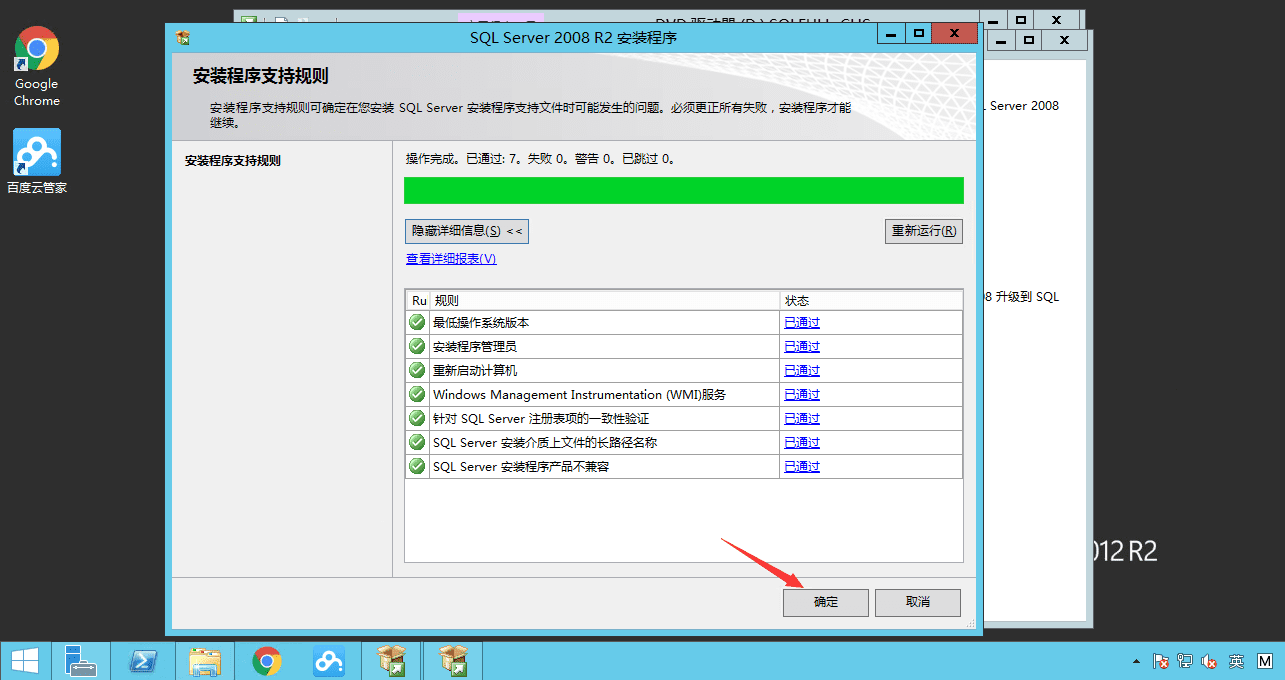The image size is (1285, 680).
Task: Click the green check beside SQL Server 安装程序产品不兼容
Action: (417, 466)
